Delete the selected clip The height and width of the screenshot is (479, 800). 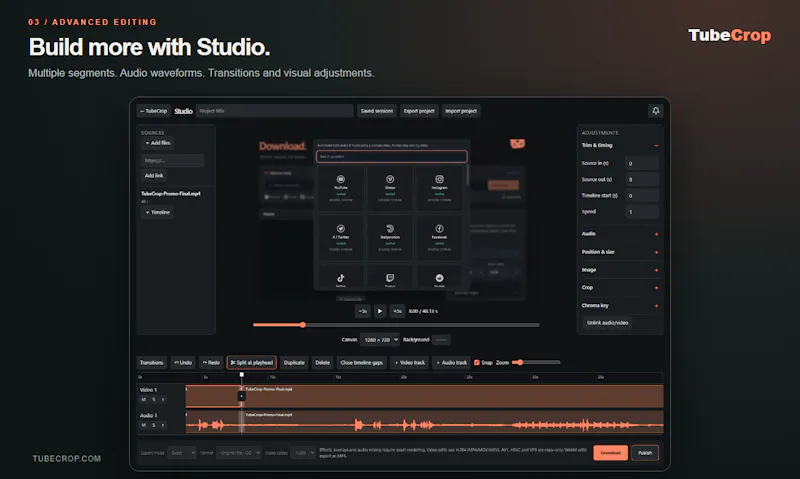[322, 363]
